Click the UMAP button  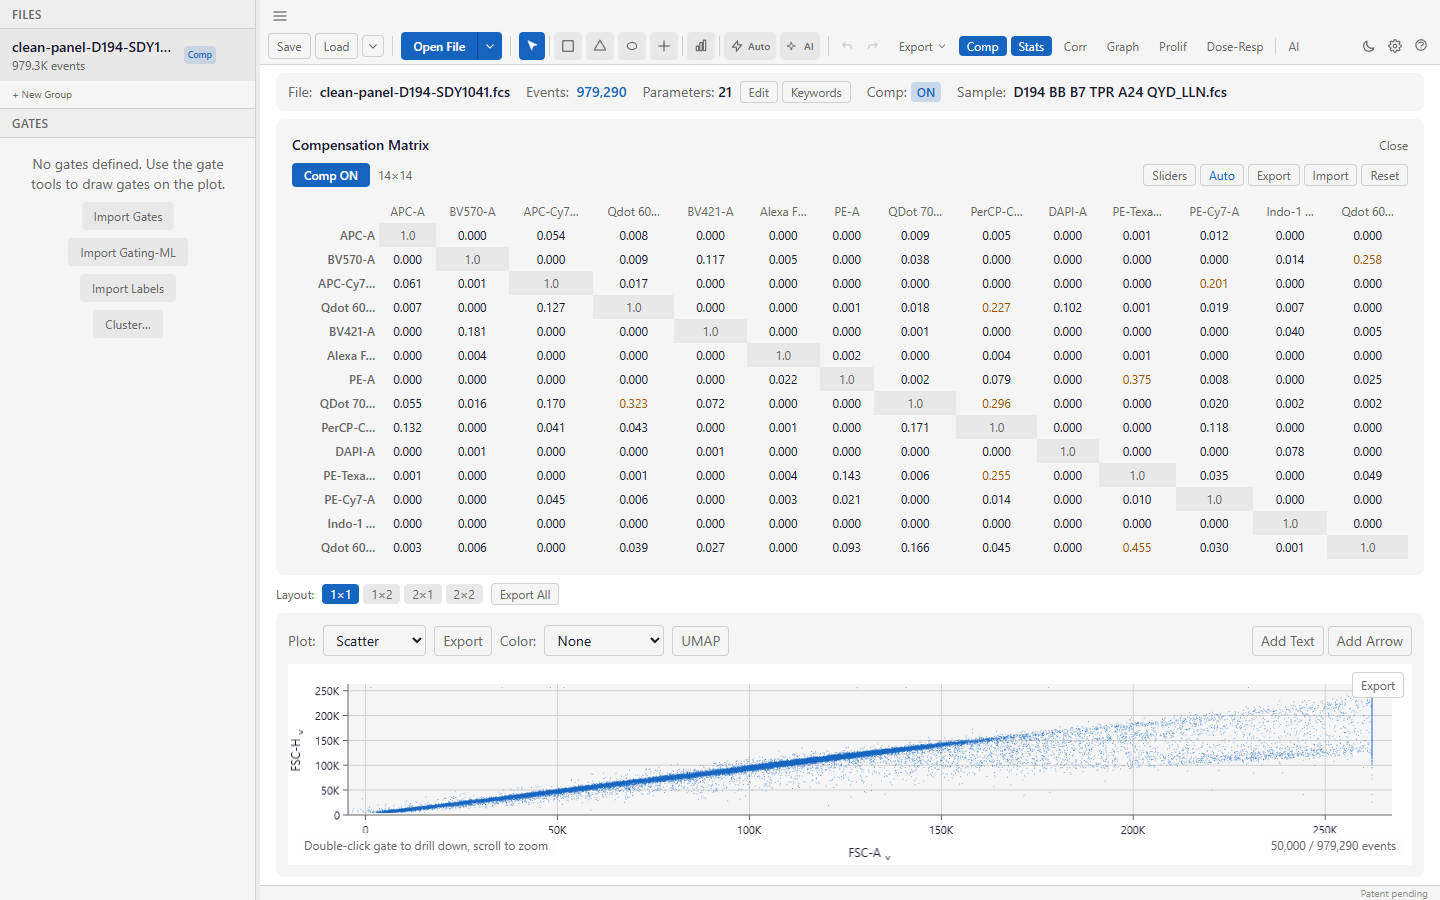click(x=701, y=641)
